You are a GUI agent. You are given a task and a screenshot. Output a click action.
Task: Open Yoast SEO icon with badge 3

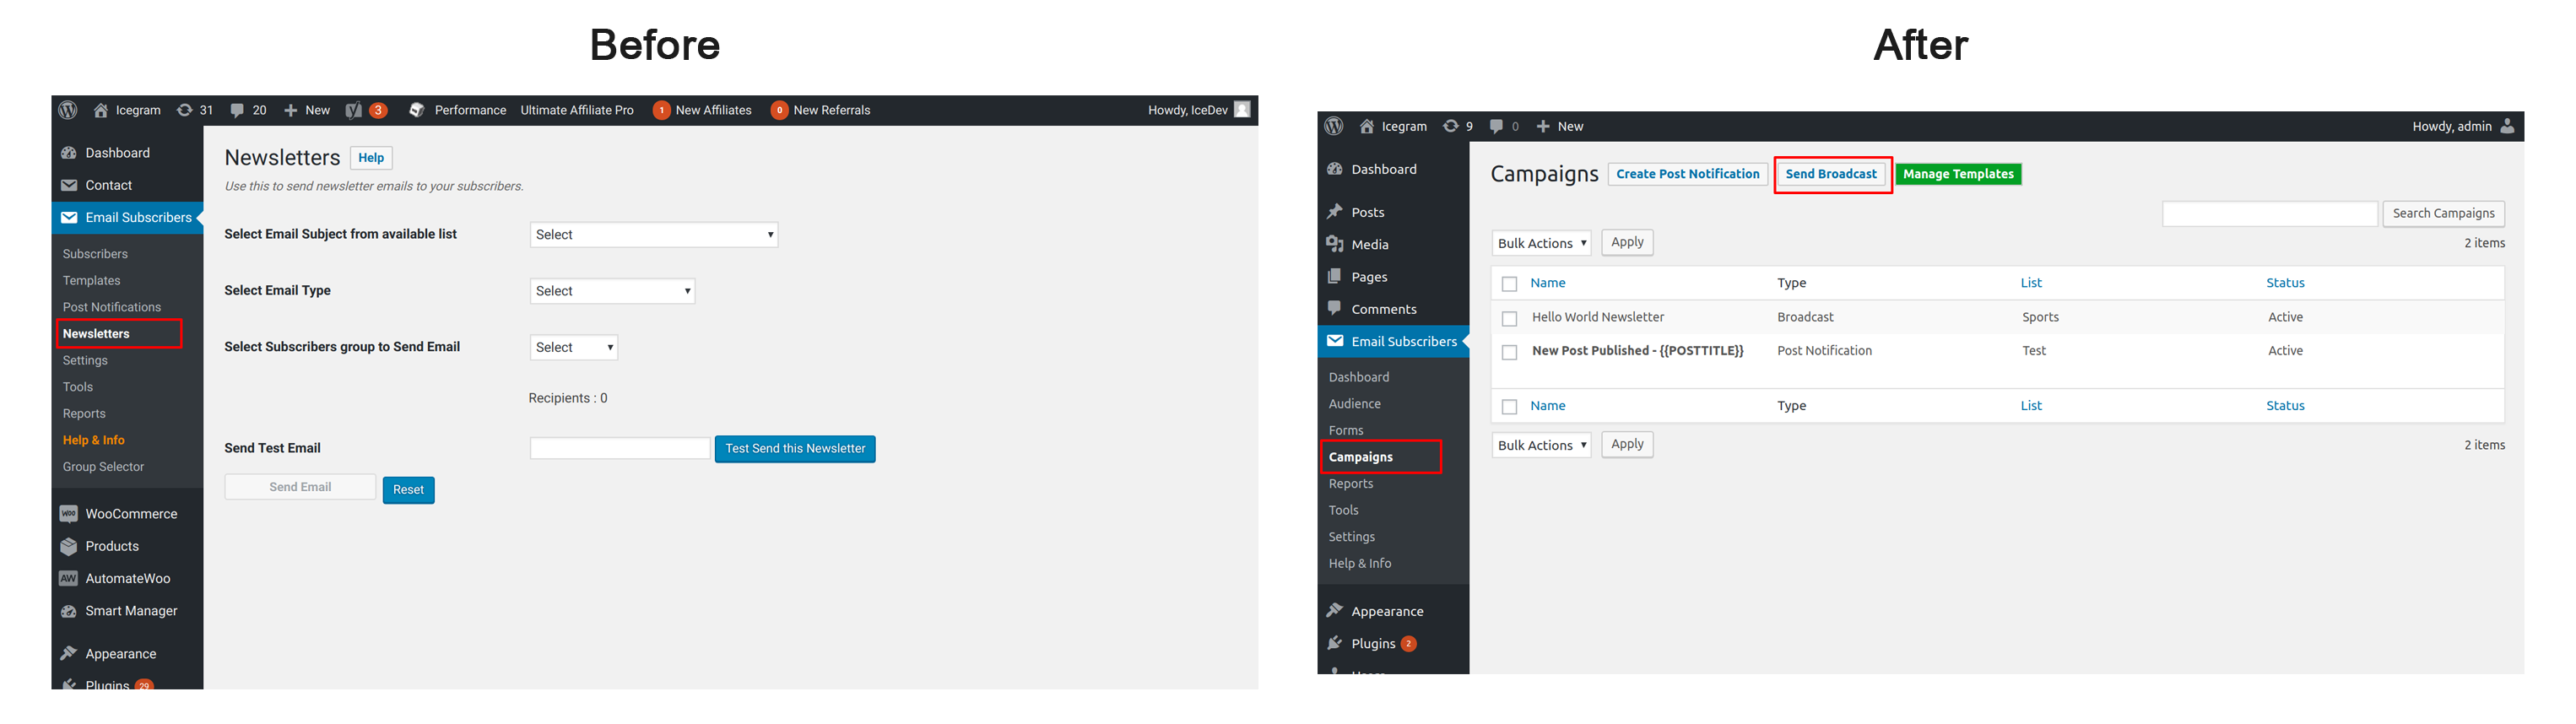point(354,110)
